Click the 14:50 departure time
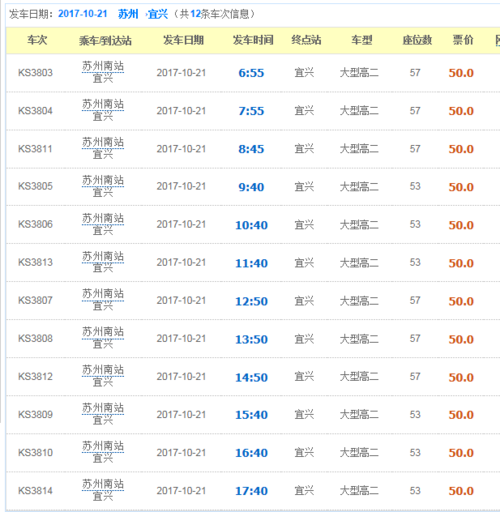Image resolution: width=500 pixels, height=512 pixels. [x=252, y=377]
